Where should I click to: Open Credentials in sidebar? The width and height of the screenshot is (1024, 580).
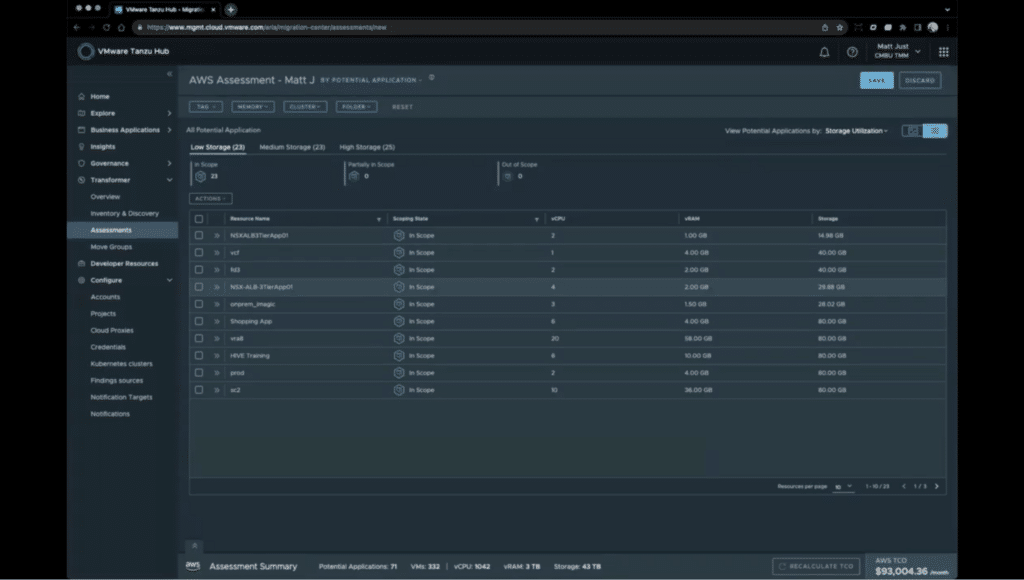108,347
